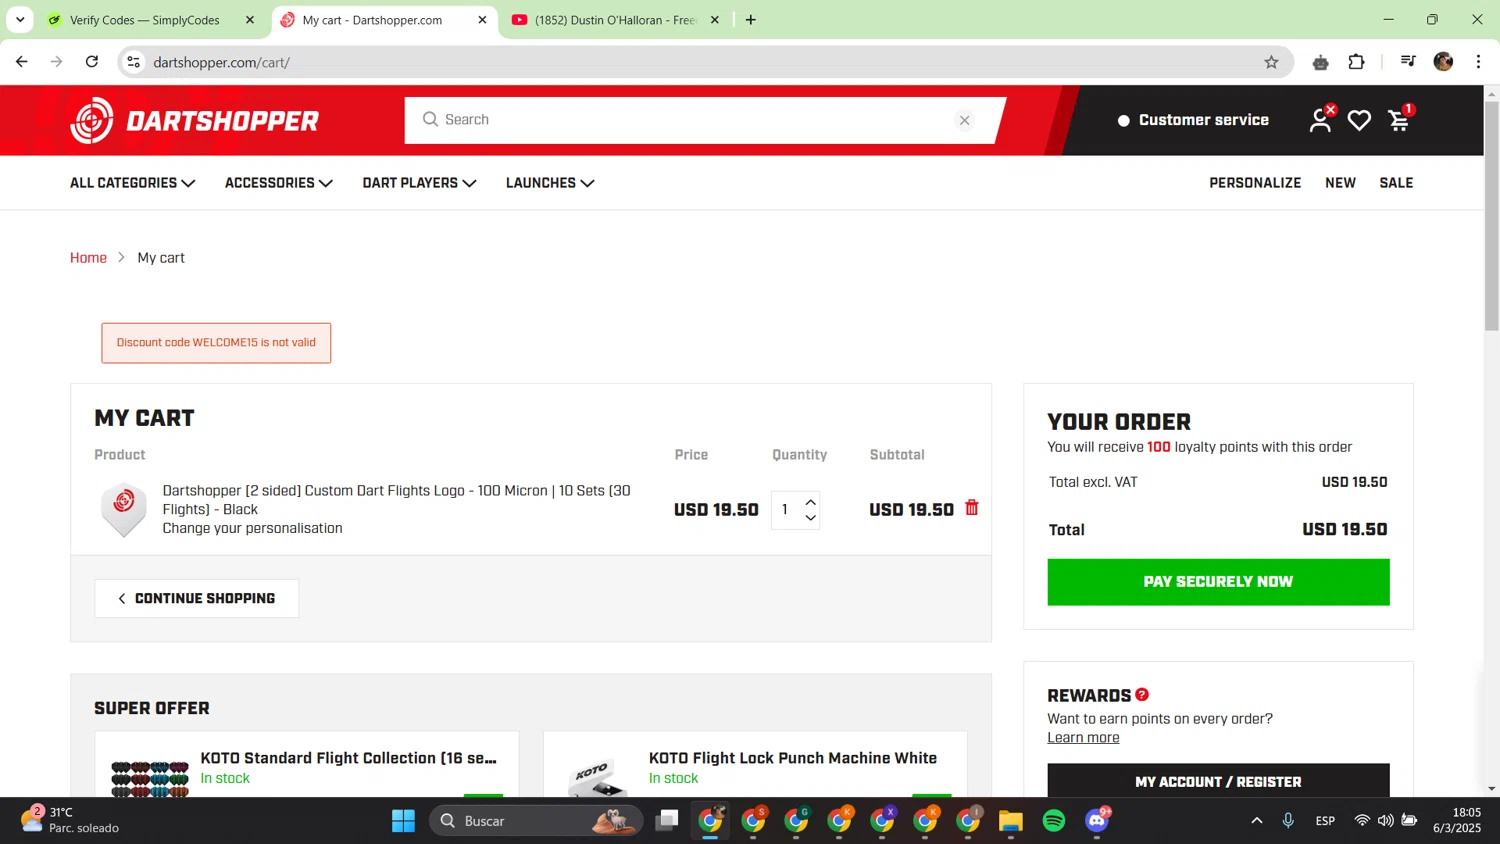This screenshot has height=844, width=1500.
Task: Open tab search dropdown arrow
Action: coord(20,20)
